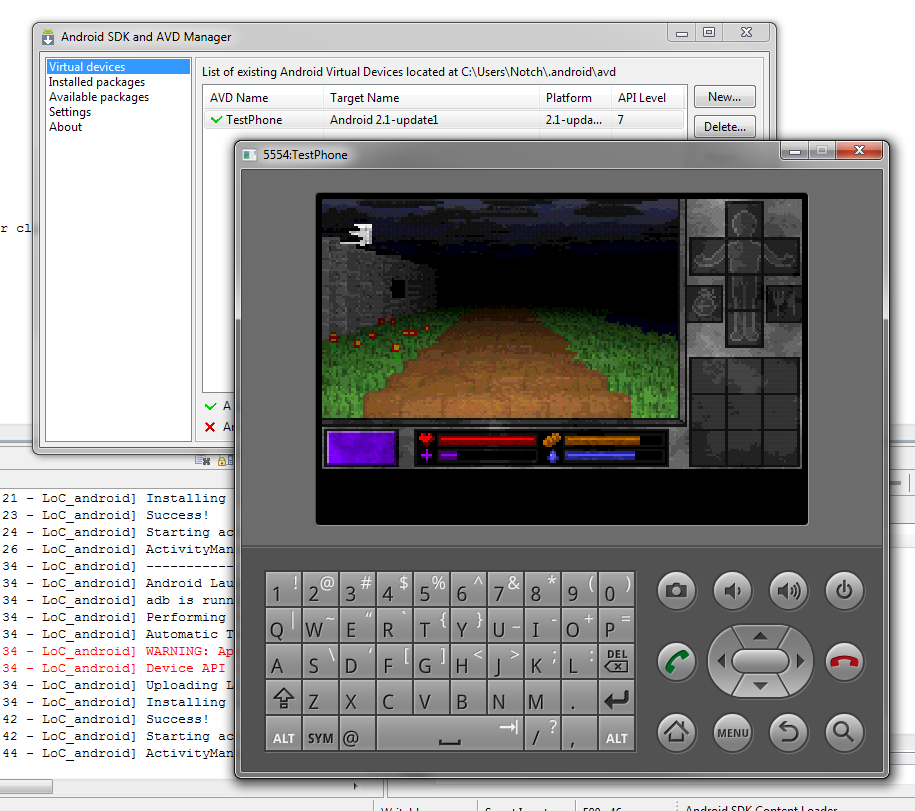Click the 5554:TestPhone window title icon
Image resolution: width=915 pixels, height=811 pixels.
[250, 155]
